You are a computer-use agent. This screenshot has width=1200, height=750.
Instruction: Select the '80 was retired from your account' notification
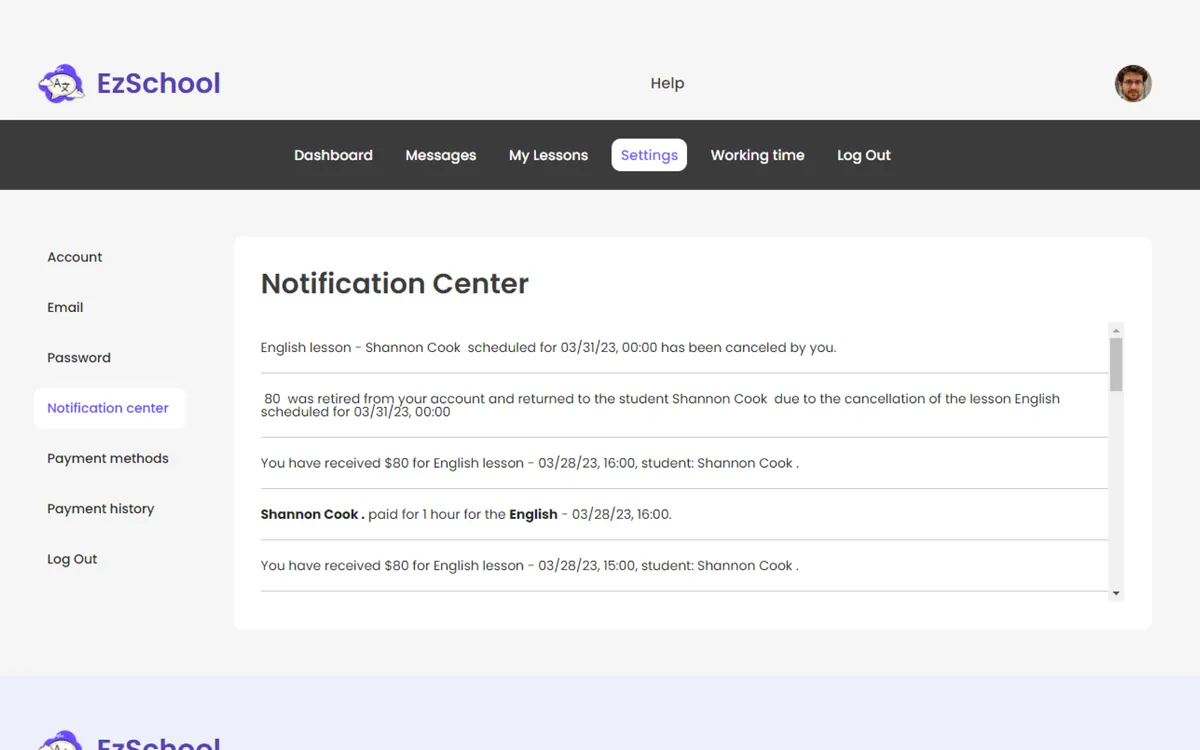[684, 405]
